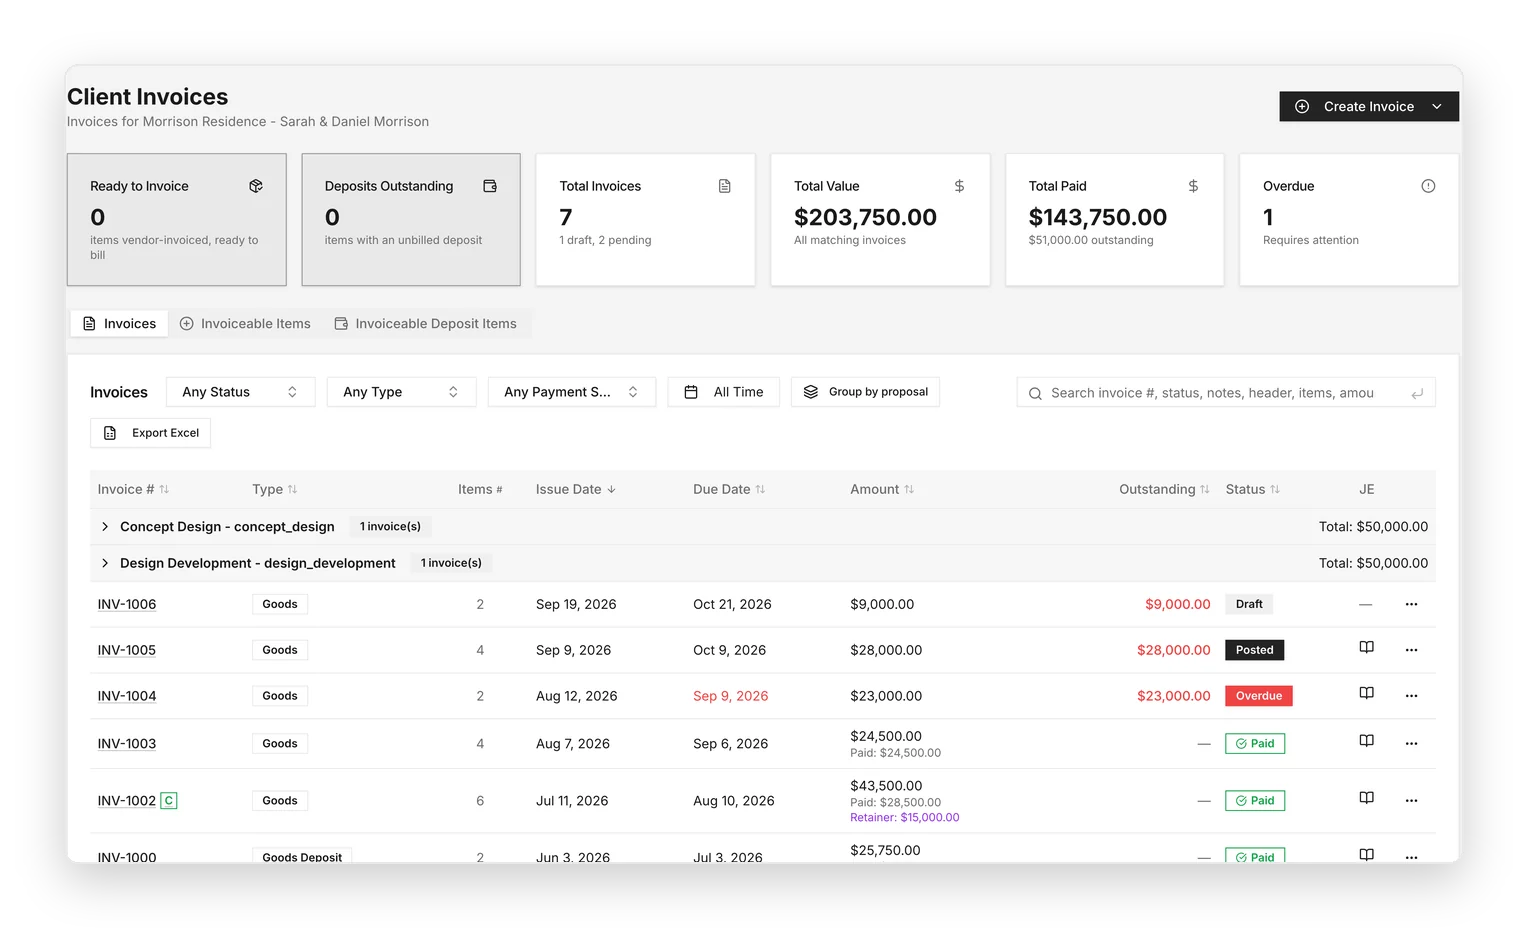The image size is (1528, 928).
Task: Open more actions menu for INV-1006
Action: [x=1411, y=604]
